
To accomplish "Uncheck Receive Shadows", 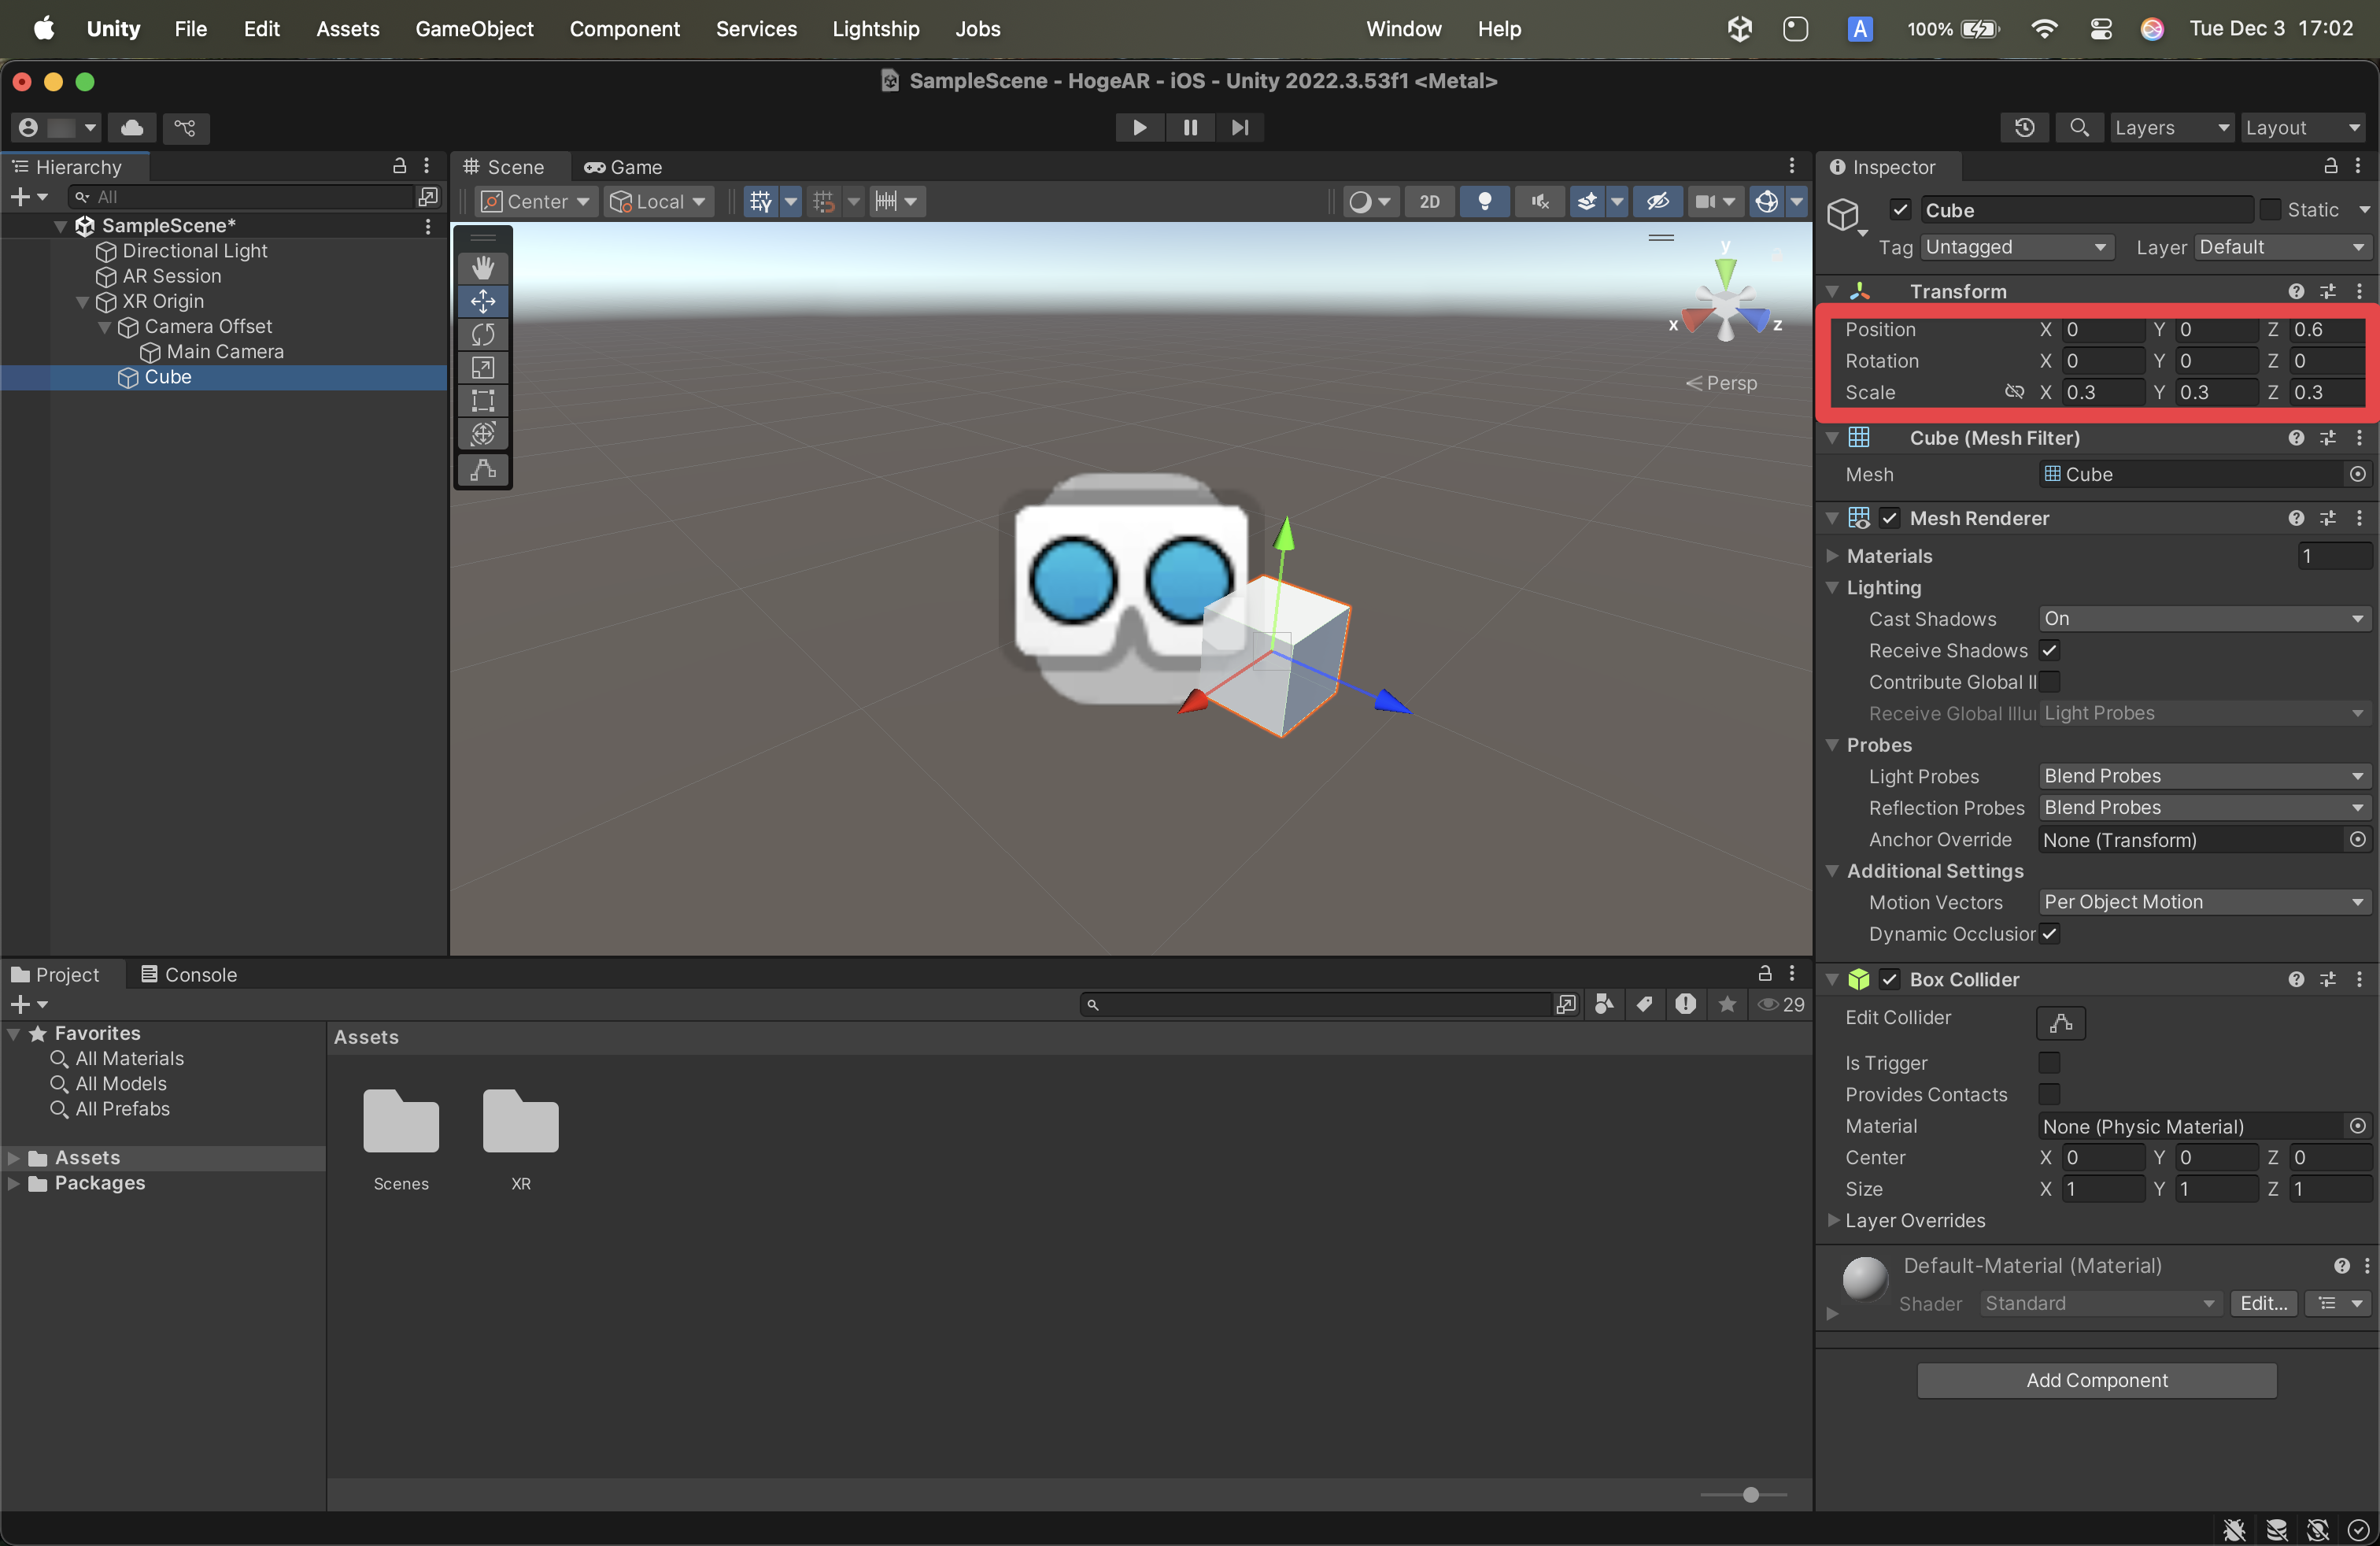I will [2049, 650].
